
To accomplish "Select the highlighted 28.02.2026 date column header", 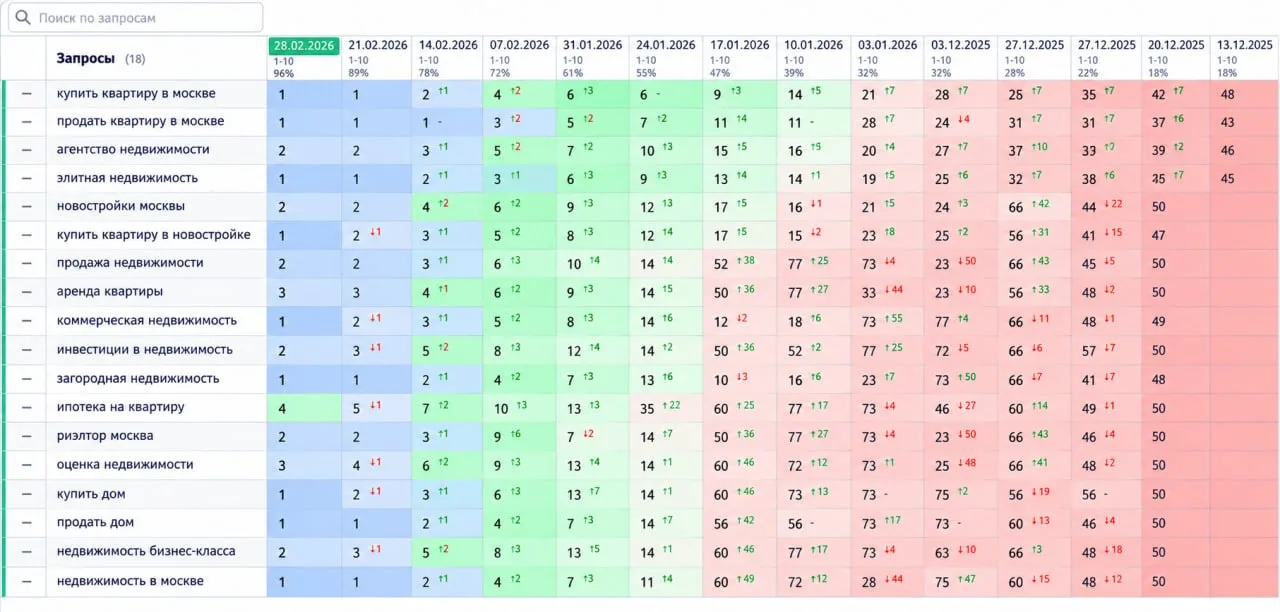I will click(x=304, y=58).
